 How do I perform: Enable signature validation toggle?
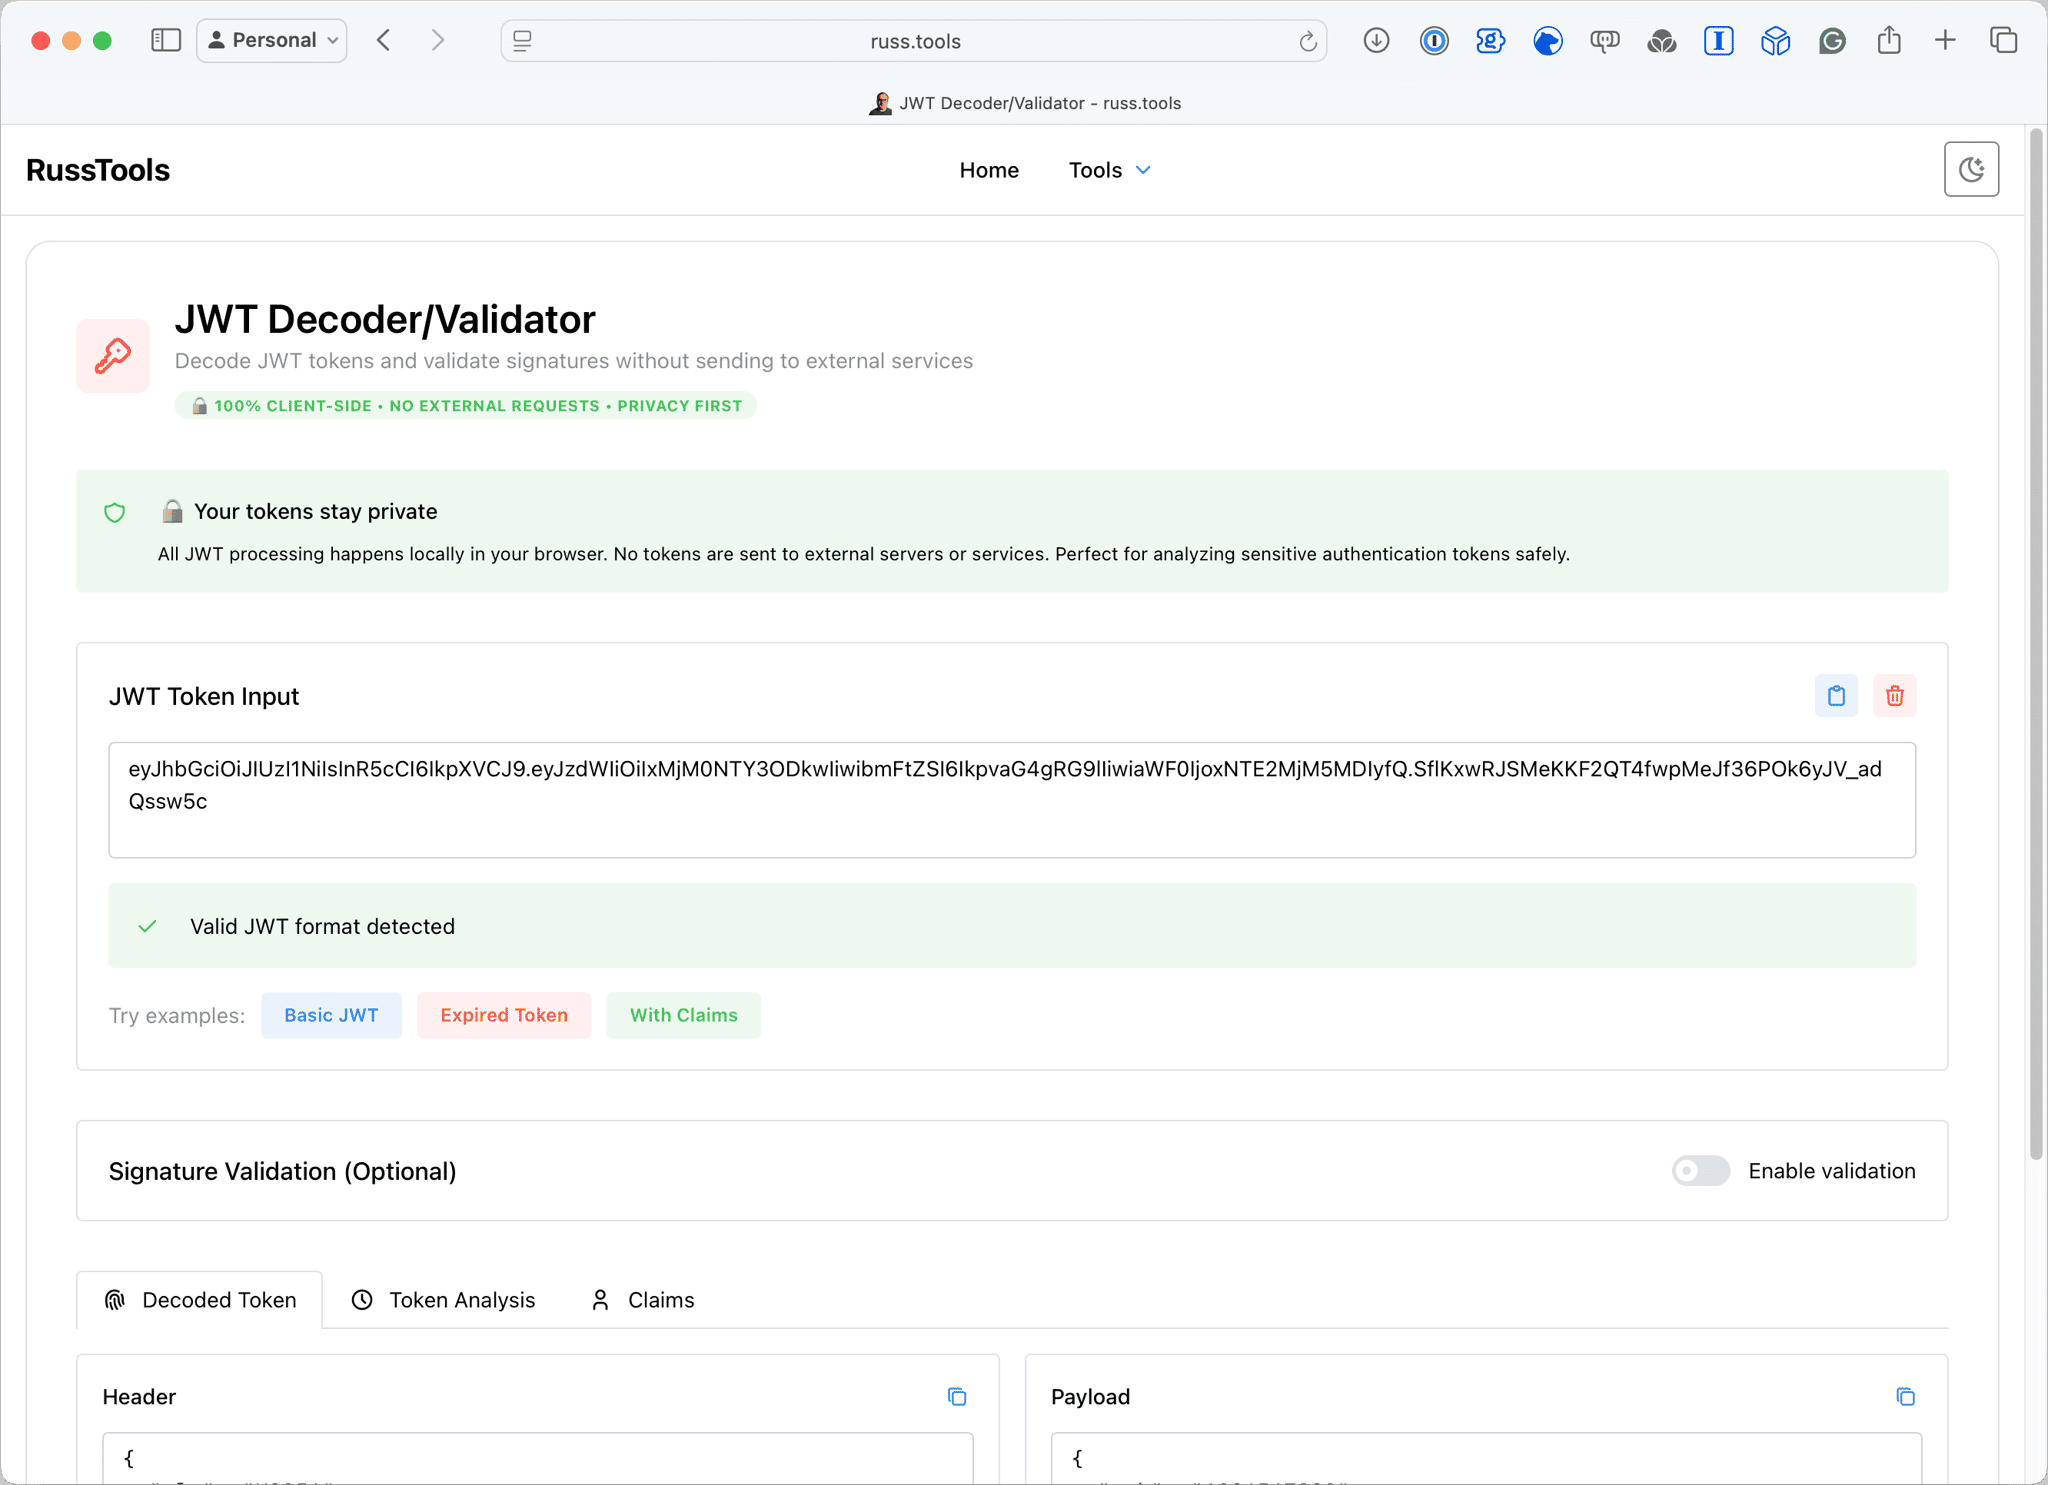tap(1700, 1170)
